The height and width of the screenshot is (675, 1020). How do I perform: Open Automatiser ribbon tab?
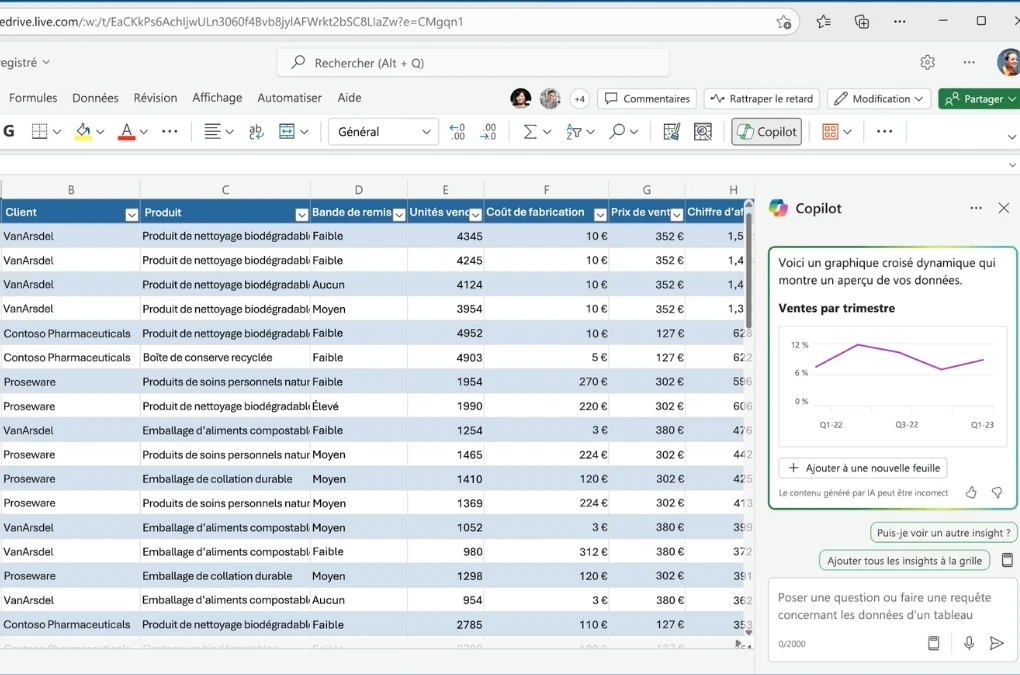[289, 98]
